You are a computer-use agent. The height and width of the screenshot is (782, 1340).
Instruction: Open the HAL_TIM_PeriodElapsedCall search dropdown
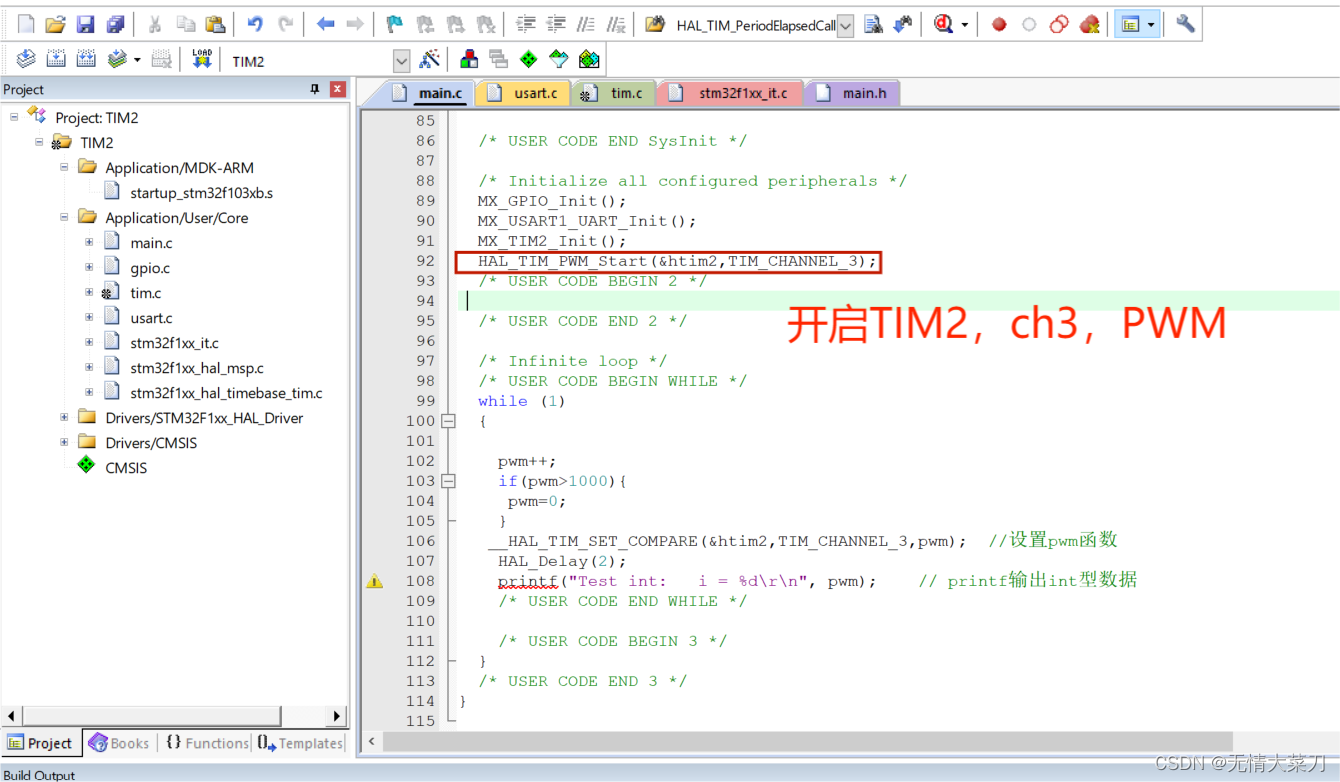coord(846,26)
